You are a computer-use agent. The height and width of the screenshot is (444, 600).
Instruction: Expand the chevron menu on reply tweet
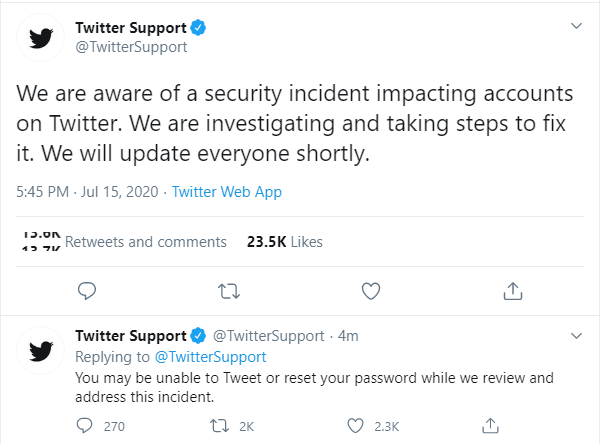(576, 336)
